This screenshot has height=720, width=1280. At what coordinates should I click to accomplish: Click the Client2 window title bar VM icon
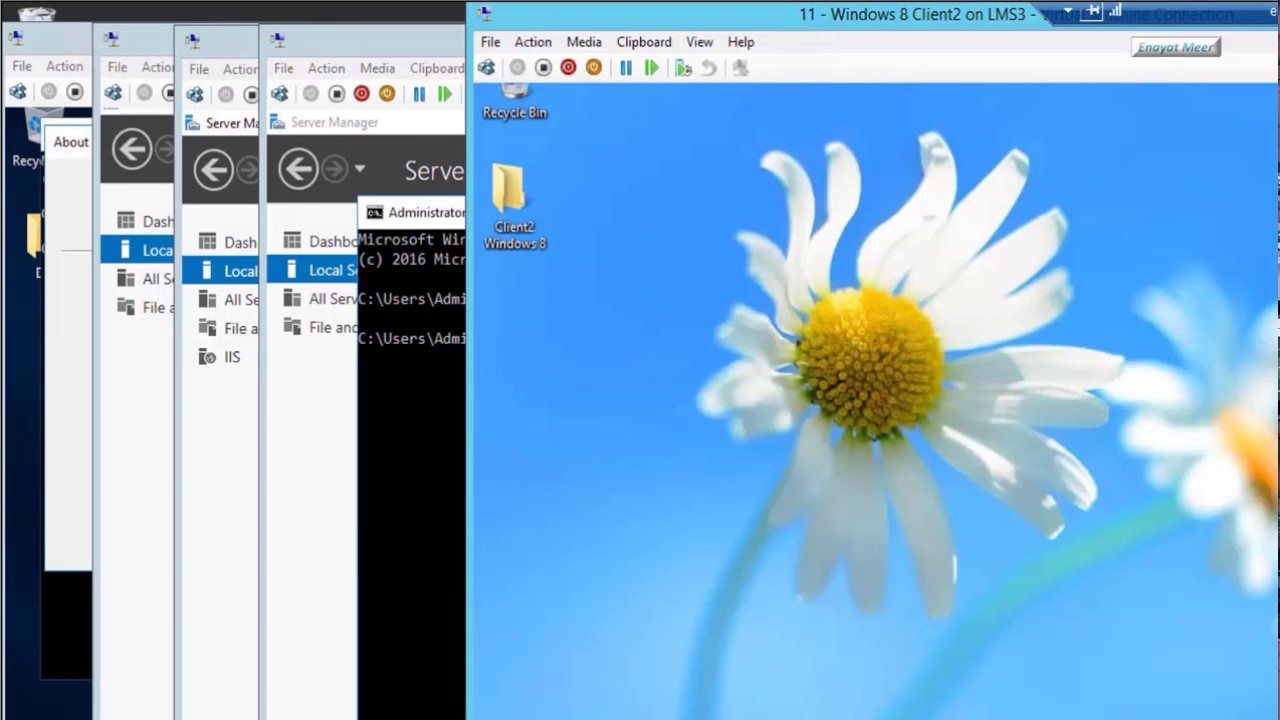point(484,13)
